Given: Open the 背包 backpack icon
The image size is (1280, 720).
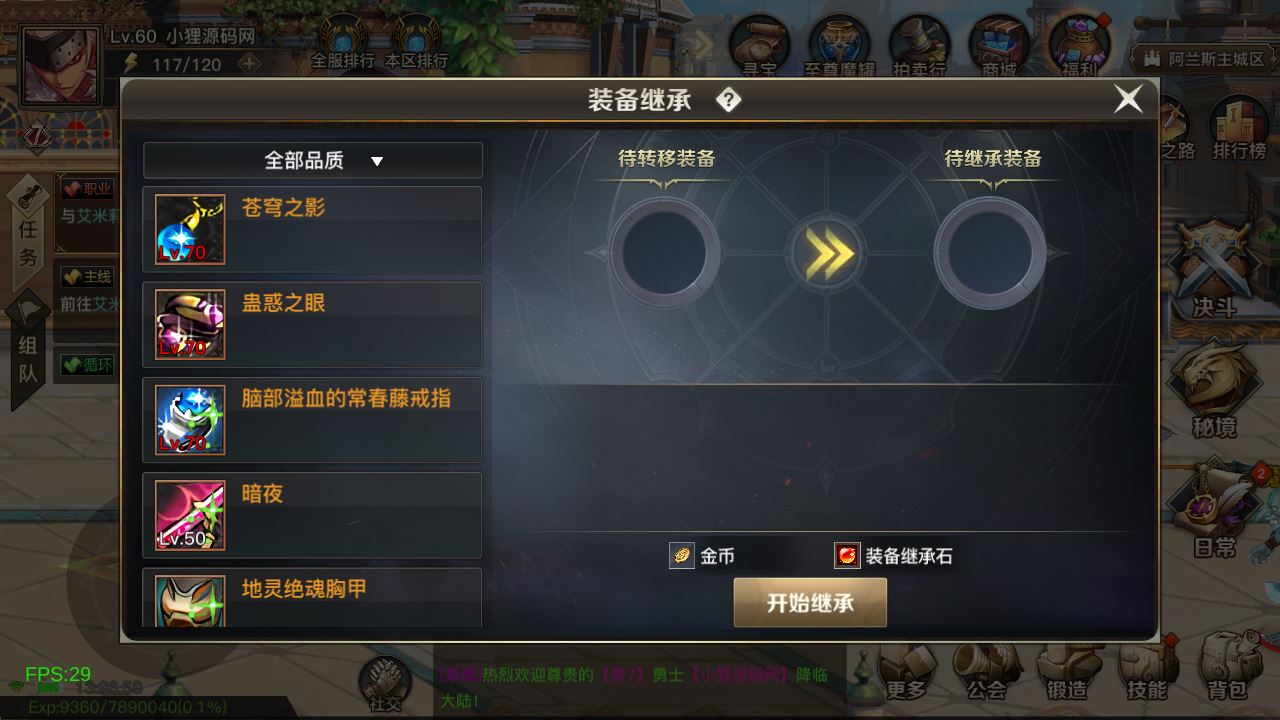Looking at the screenshot, I should pos(1228,672).
